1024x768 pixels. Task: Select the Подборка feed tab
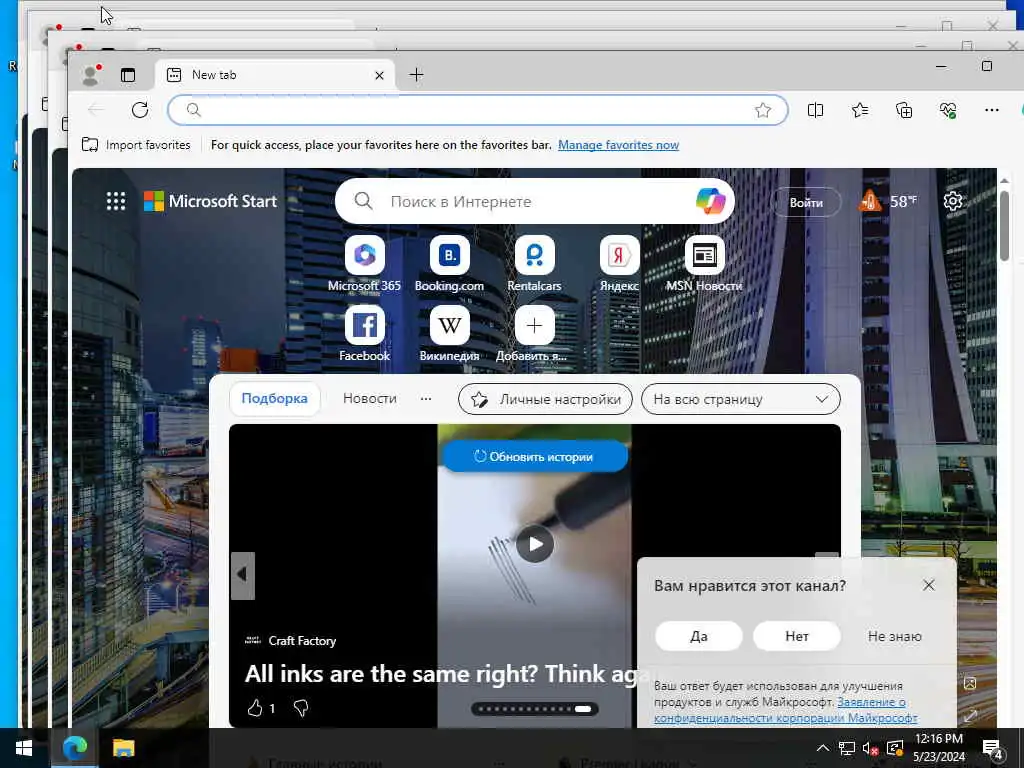tap(274, 398)
